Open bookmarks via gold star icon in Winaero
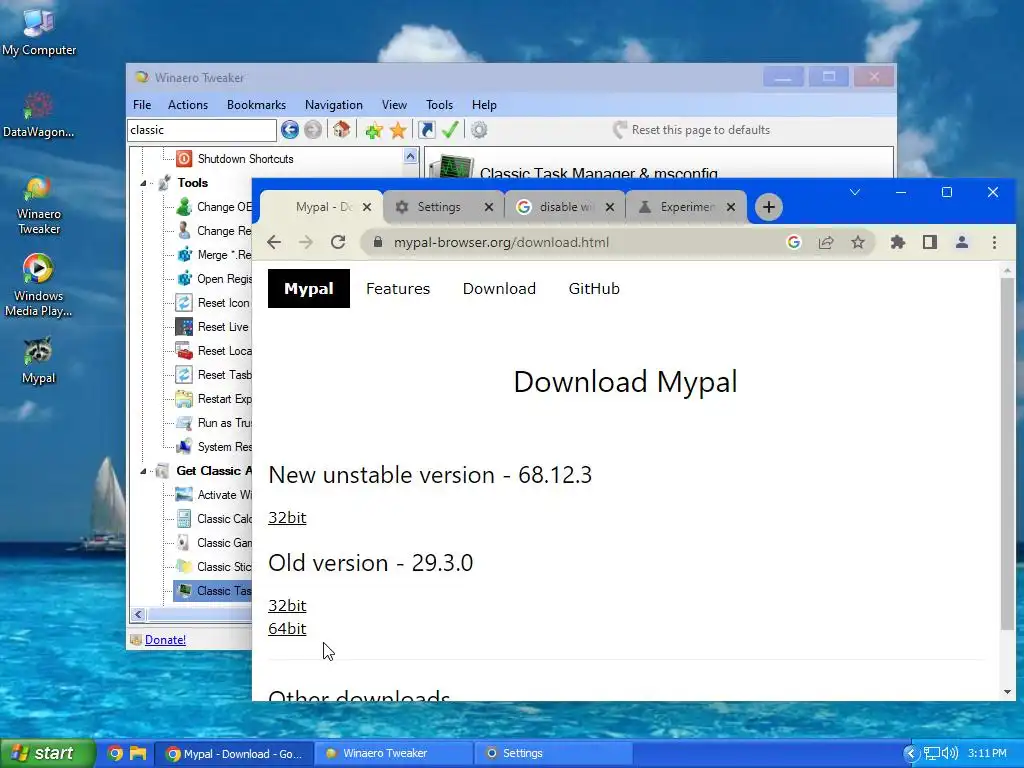This screenshot has width=1024, height=768. (x=398, y=130)
